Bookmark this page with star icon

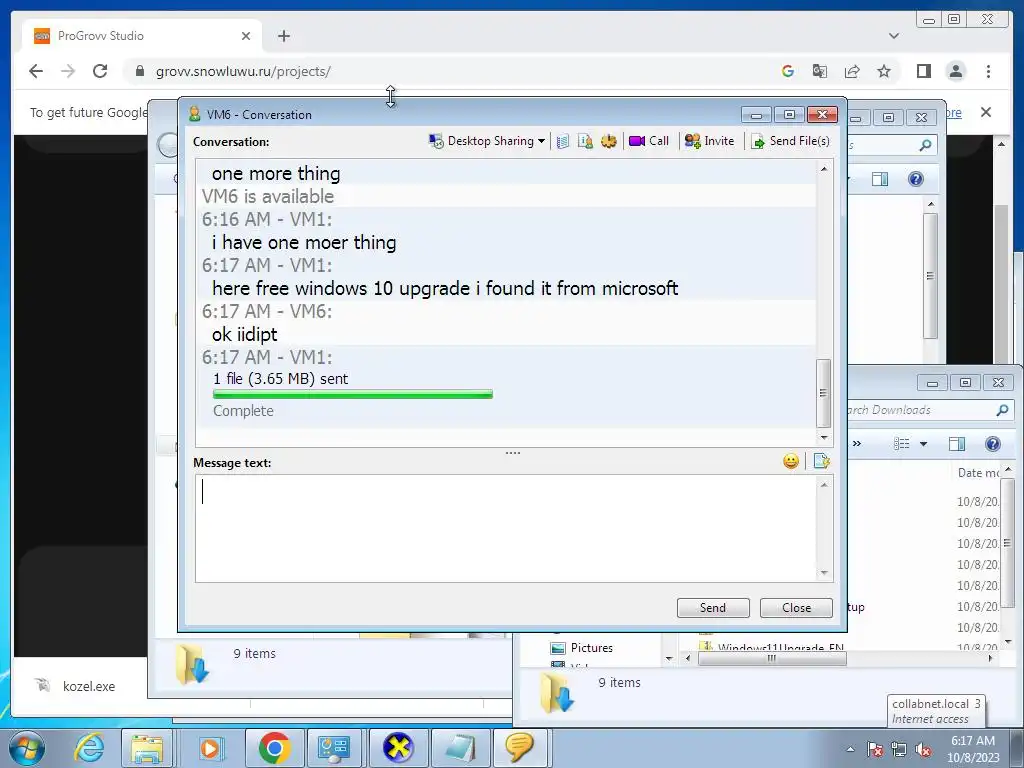[x=884, y=71]
